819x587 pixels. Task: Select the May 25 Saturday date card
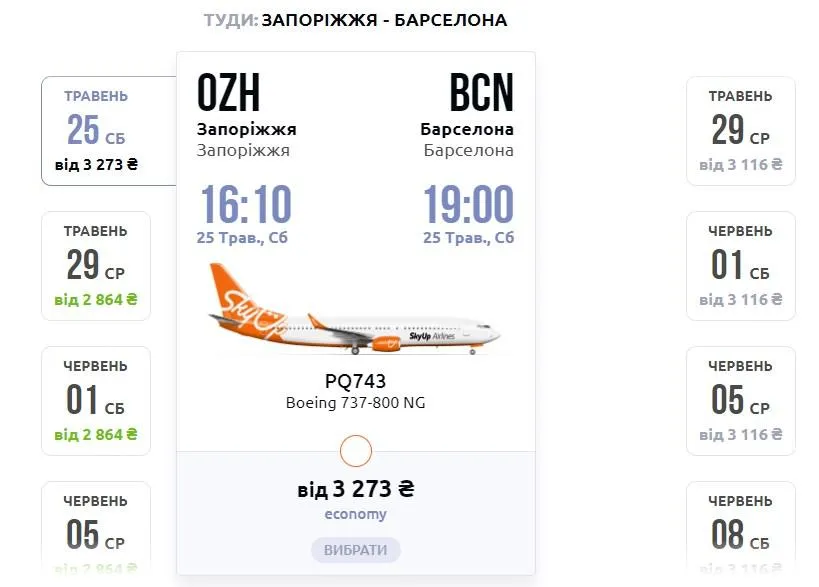point(96,127)
